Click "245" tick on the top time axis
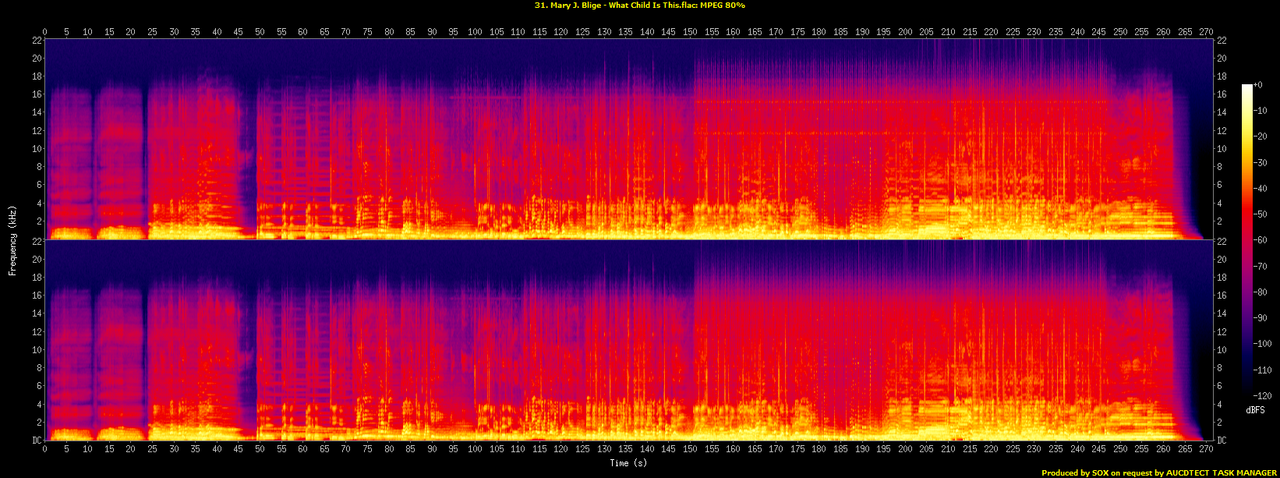 coord(1098,31)
